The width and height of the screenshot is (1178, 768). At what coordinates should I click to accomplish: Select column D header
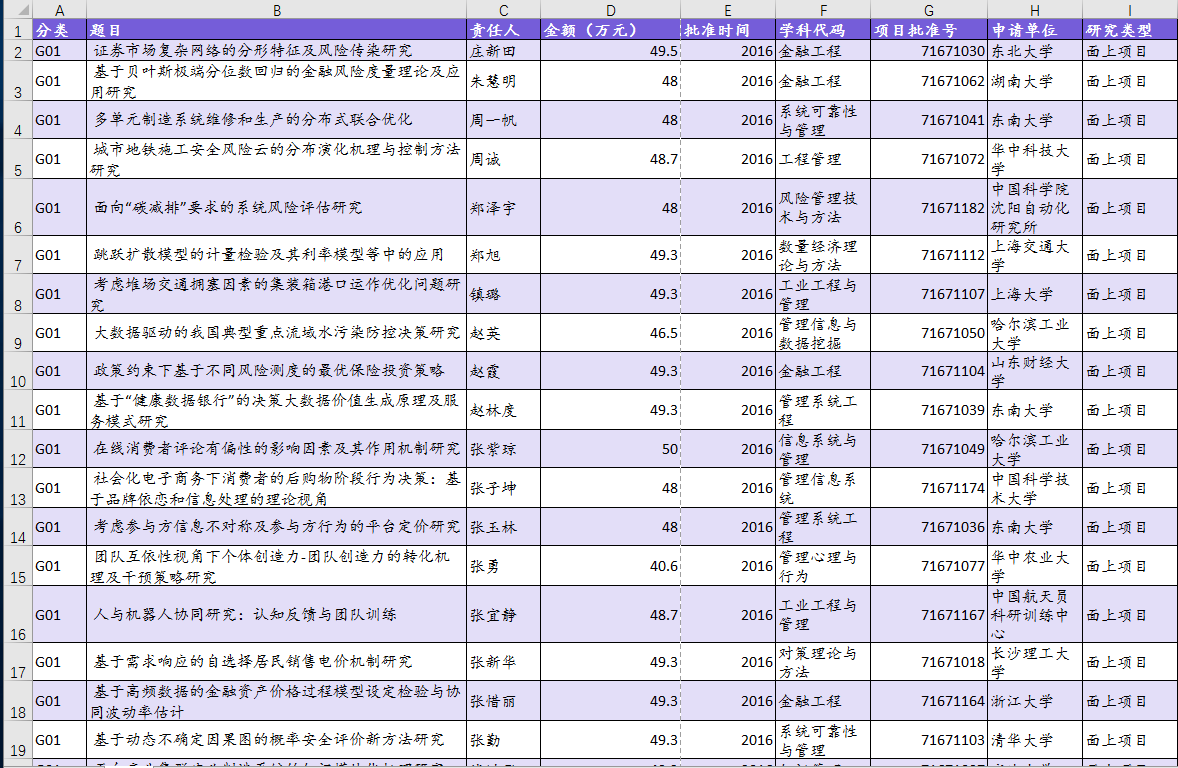pos(610,10)
